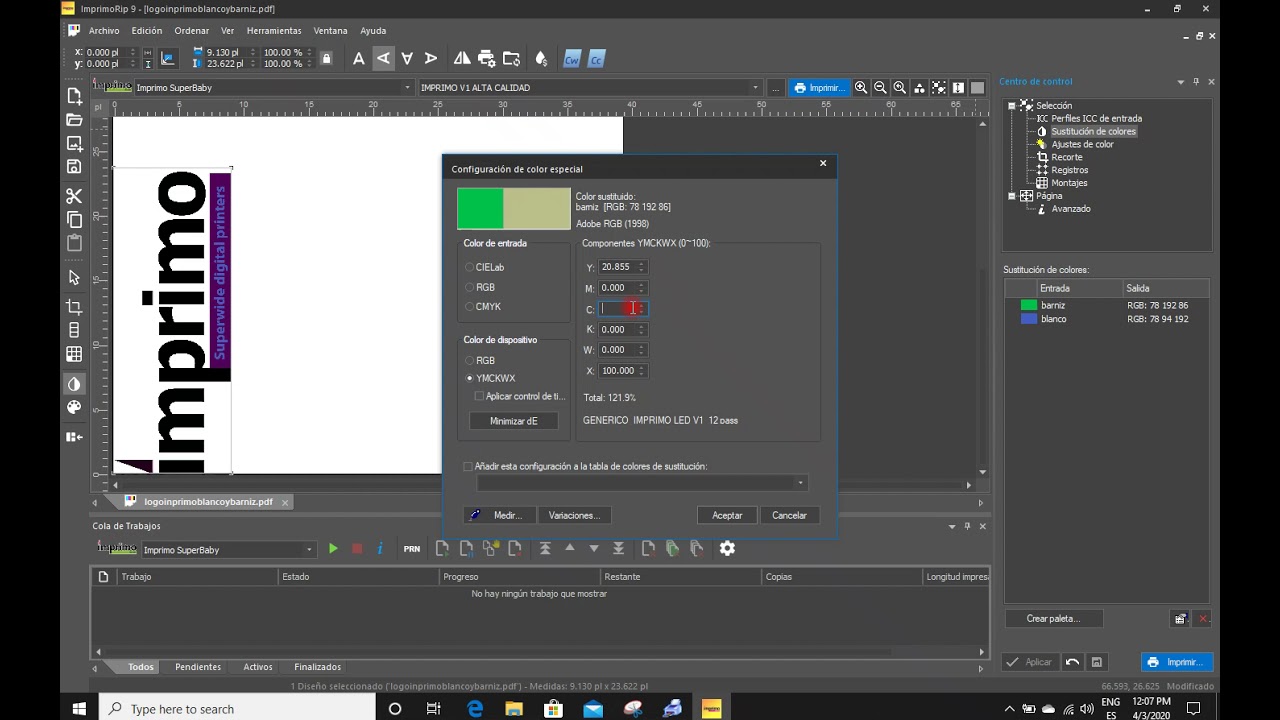The width and height of the screenshot is (1280, 720).
Task: Click the Aceptar button
Action: click(727, 515)
